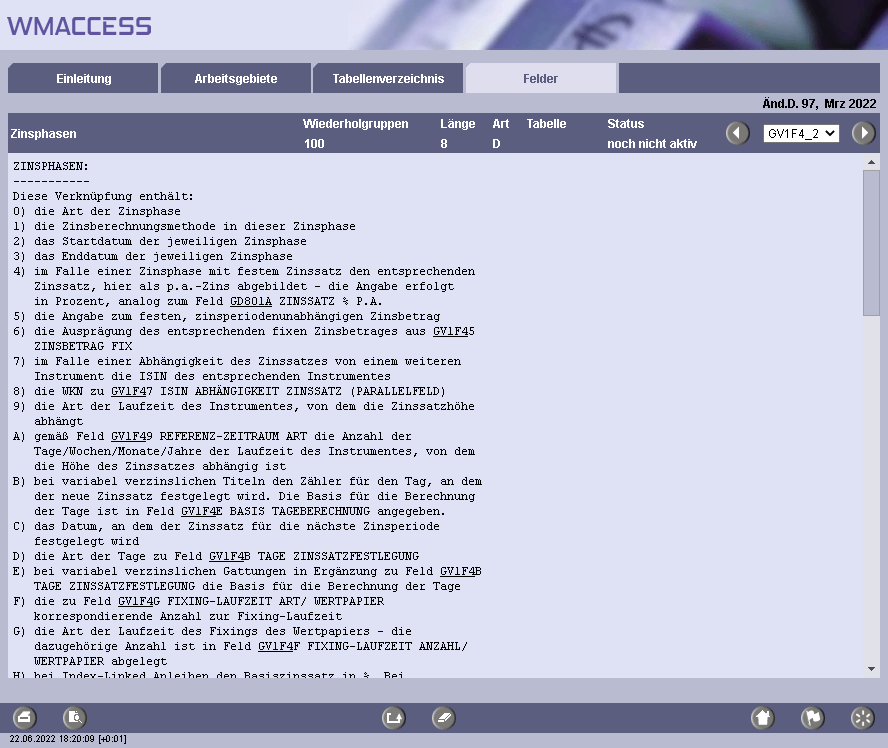Click the flag icon in bottom toolbar

813,717
